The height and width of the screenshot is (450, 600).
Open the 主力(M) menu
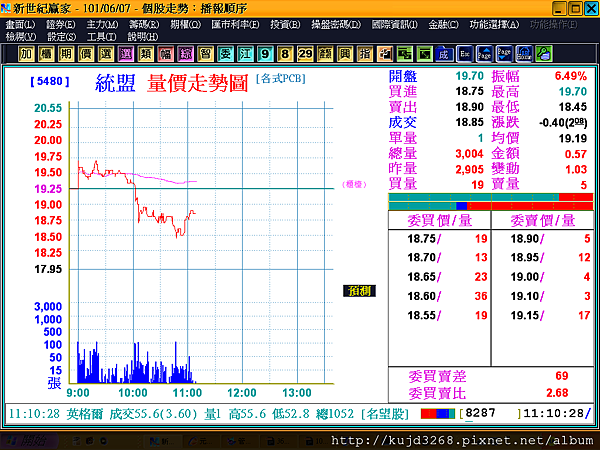102,24
